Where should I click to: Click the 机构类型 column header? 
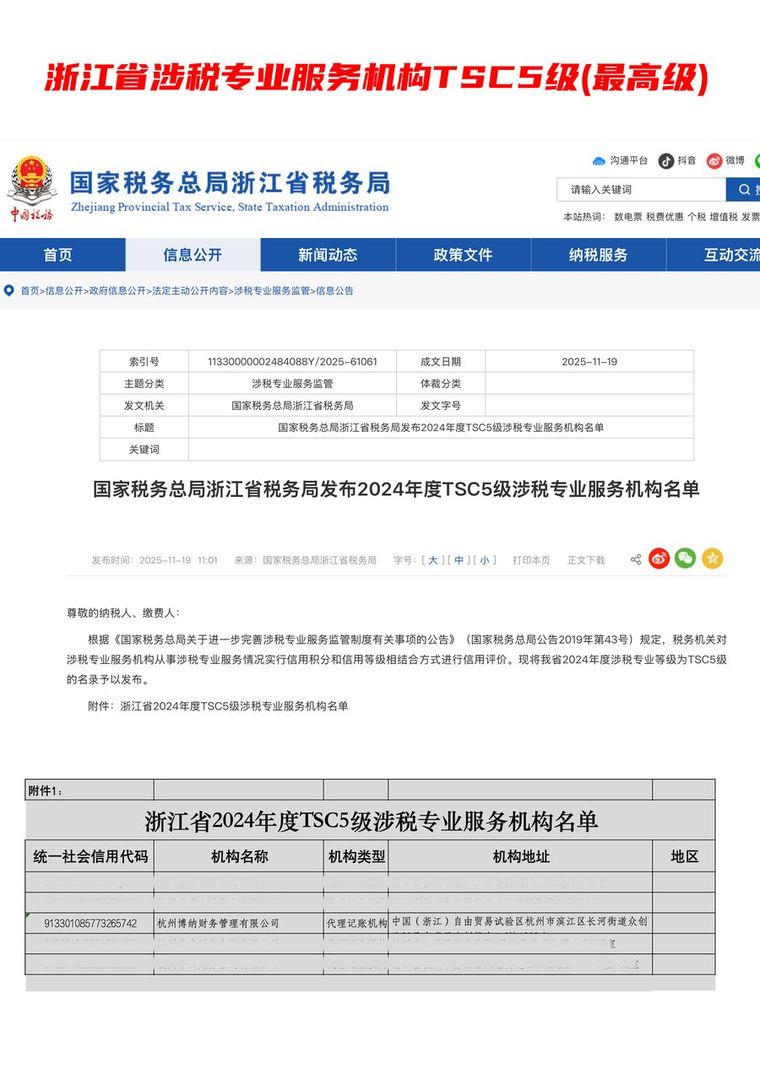tap(357, 856)
